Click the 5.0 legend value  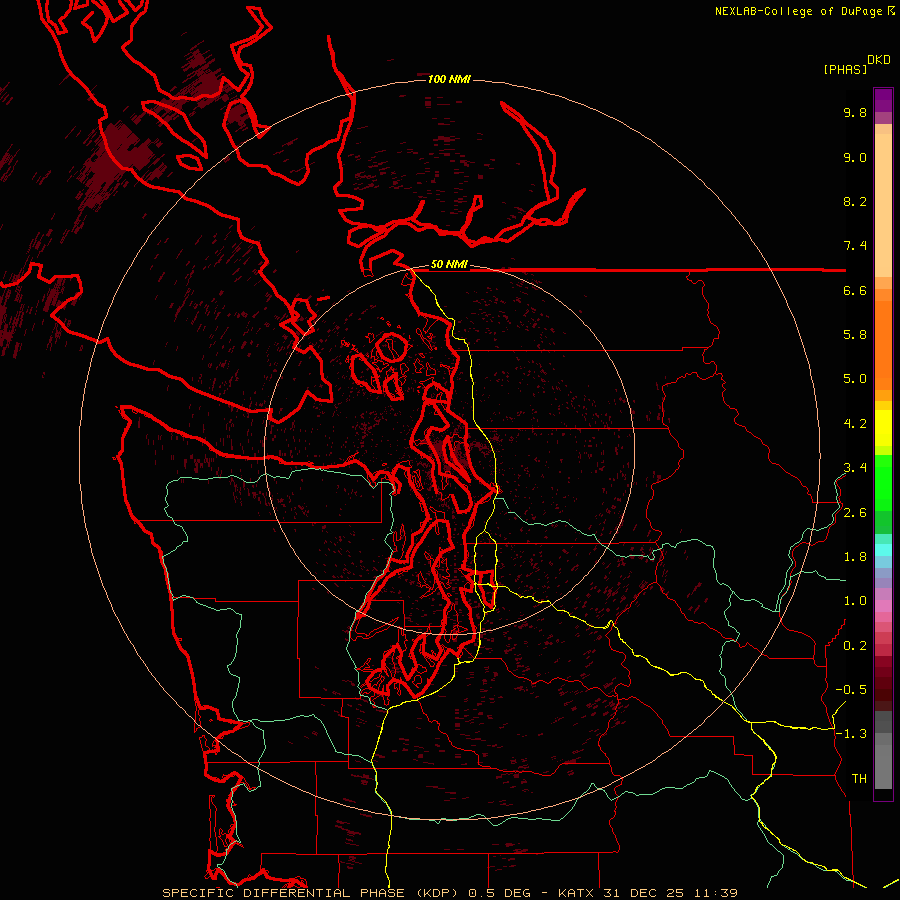pyautogui.click(x=855, y=379)
